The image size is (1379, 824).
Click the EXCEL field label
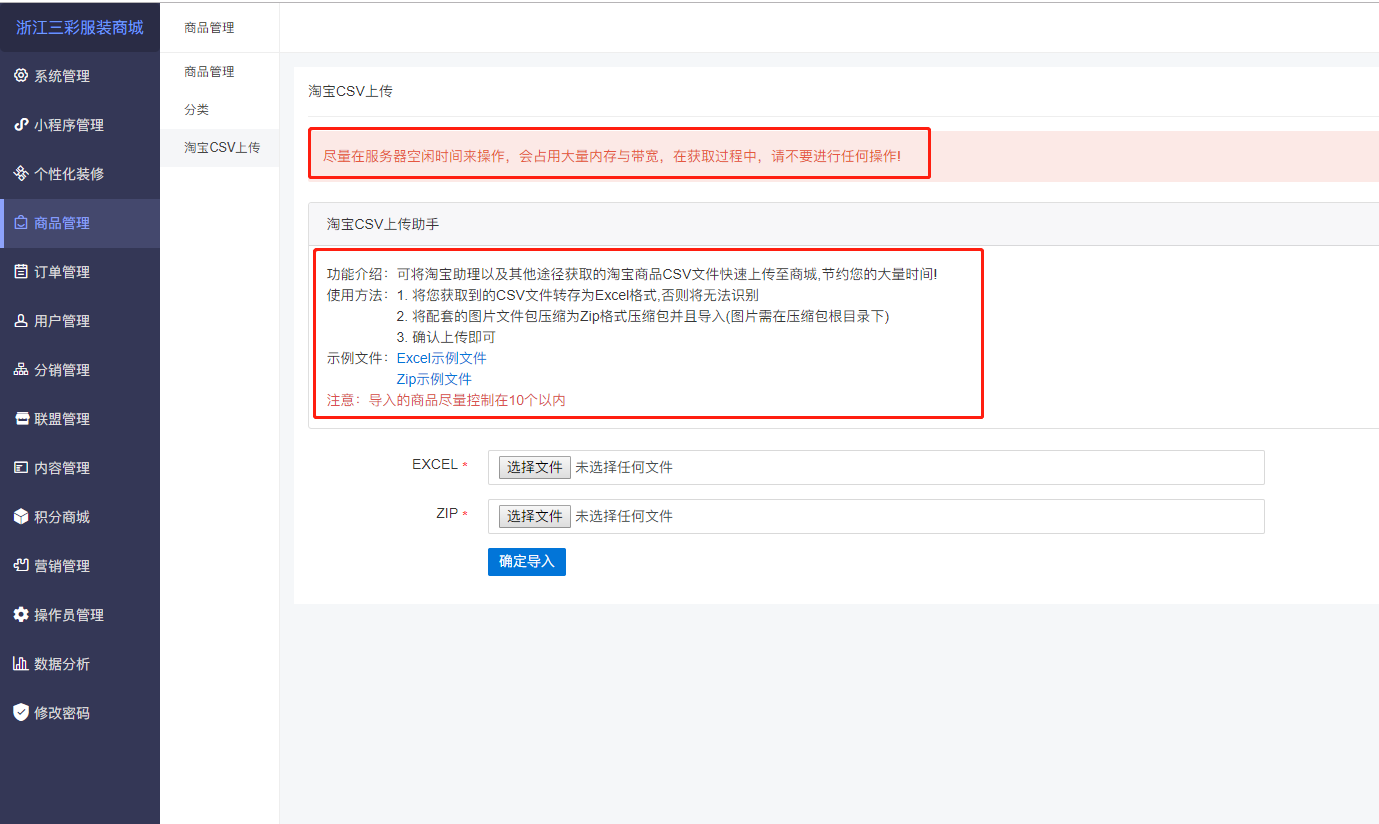coord(435,464)
